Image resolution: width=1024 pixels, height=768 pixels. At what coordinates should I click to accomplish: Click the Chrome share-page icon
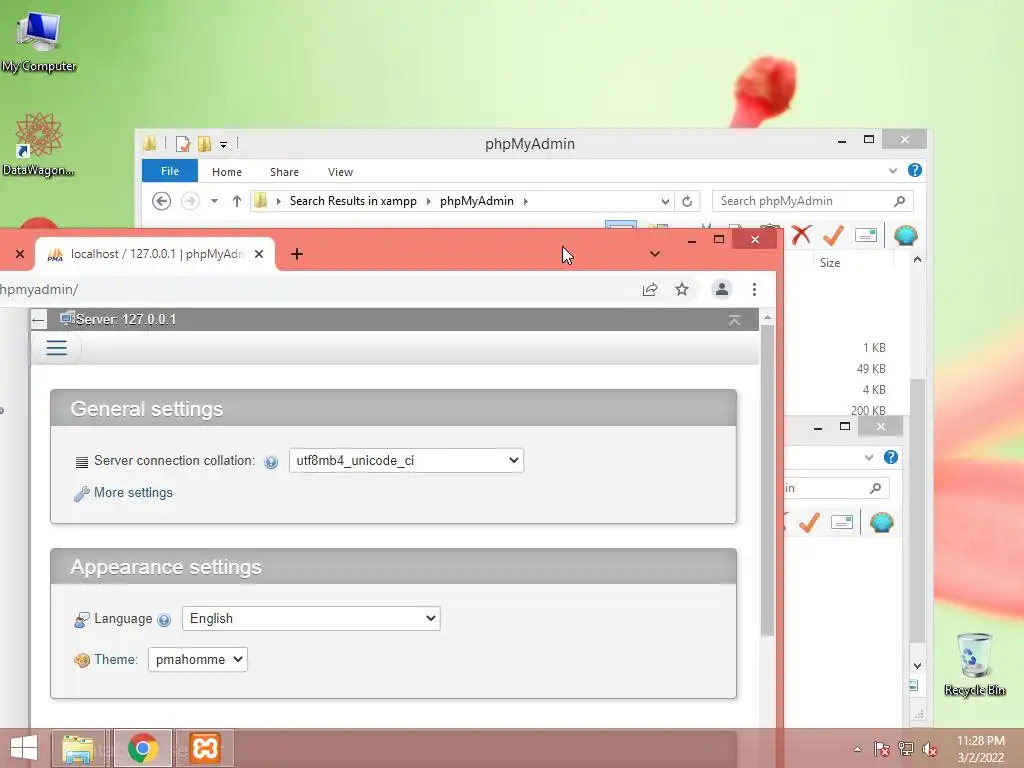click(650, 289)
